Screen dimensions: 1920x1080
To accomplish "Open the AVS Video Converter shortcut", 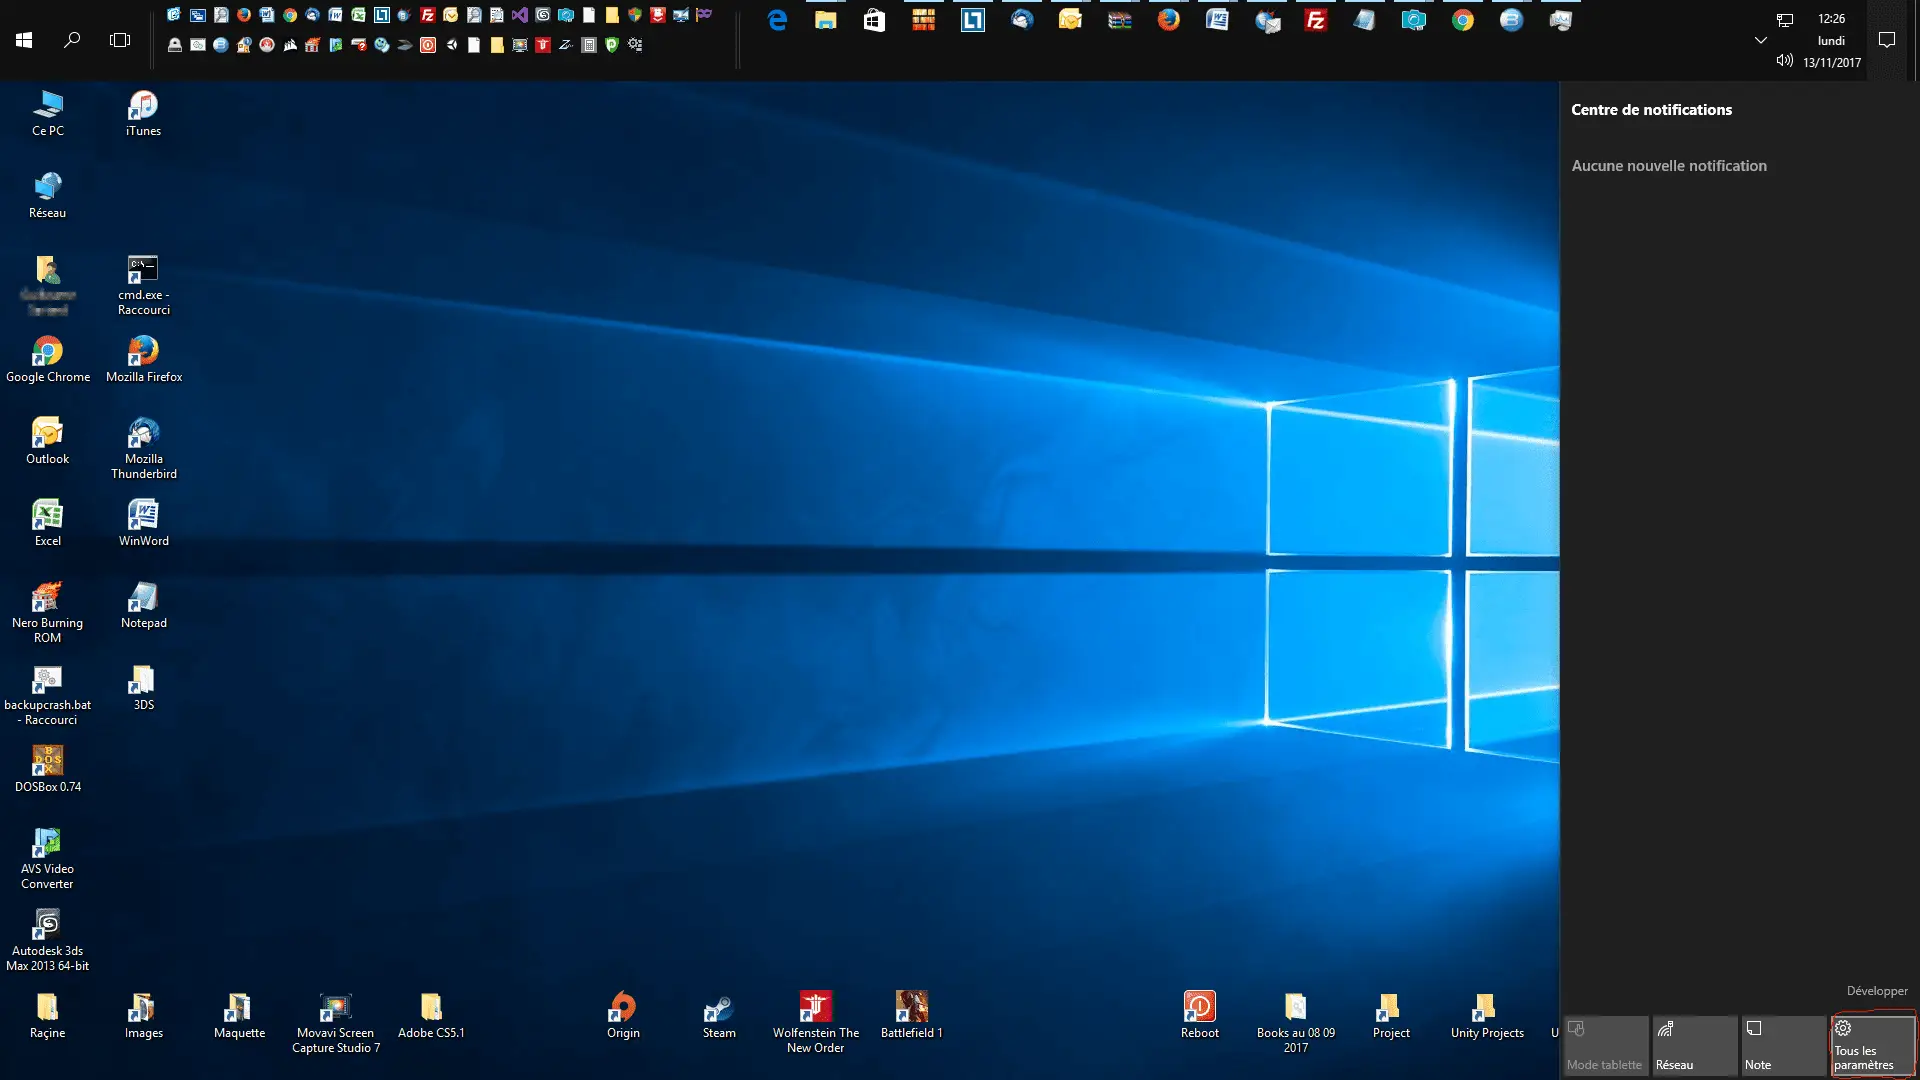I will [x=47, y=858].
